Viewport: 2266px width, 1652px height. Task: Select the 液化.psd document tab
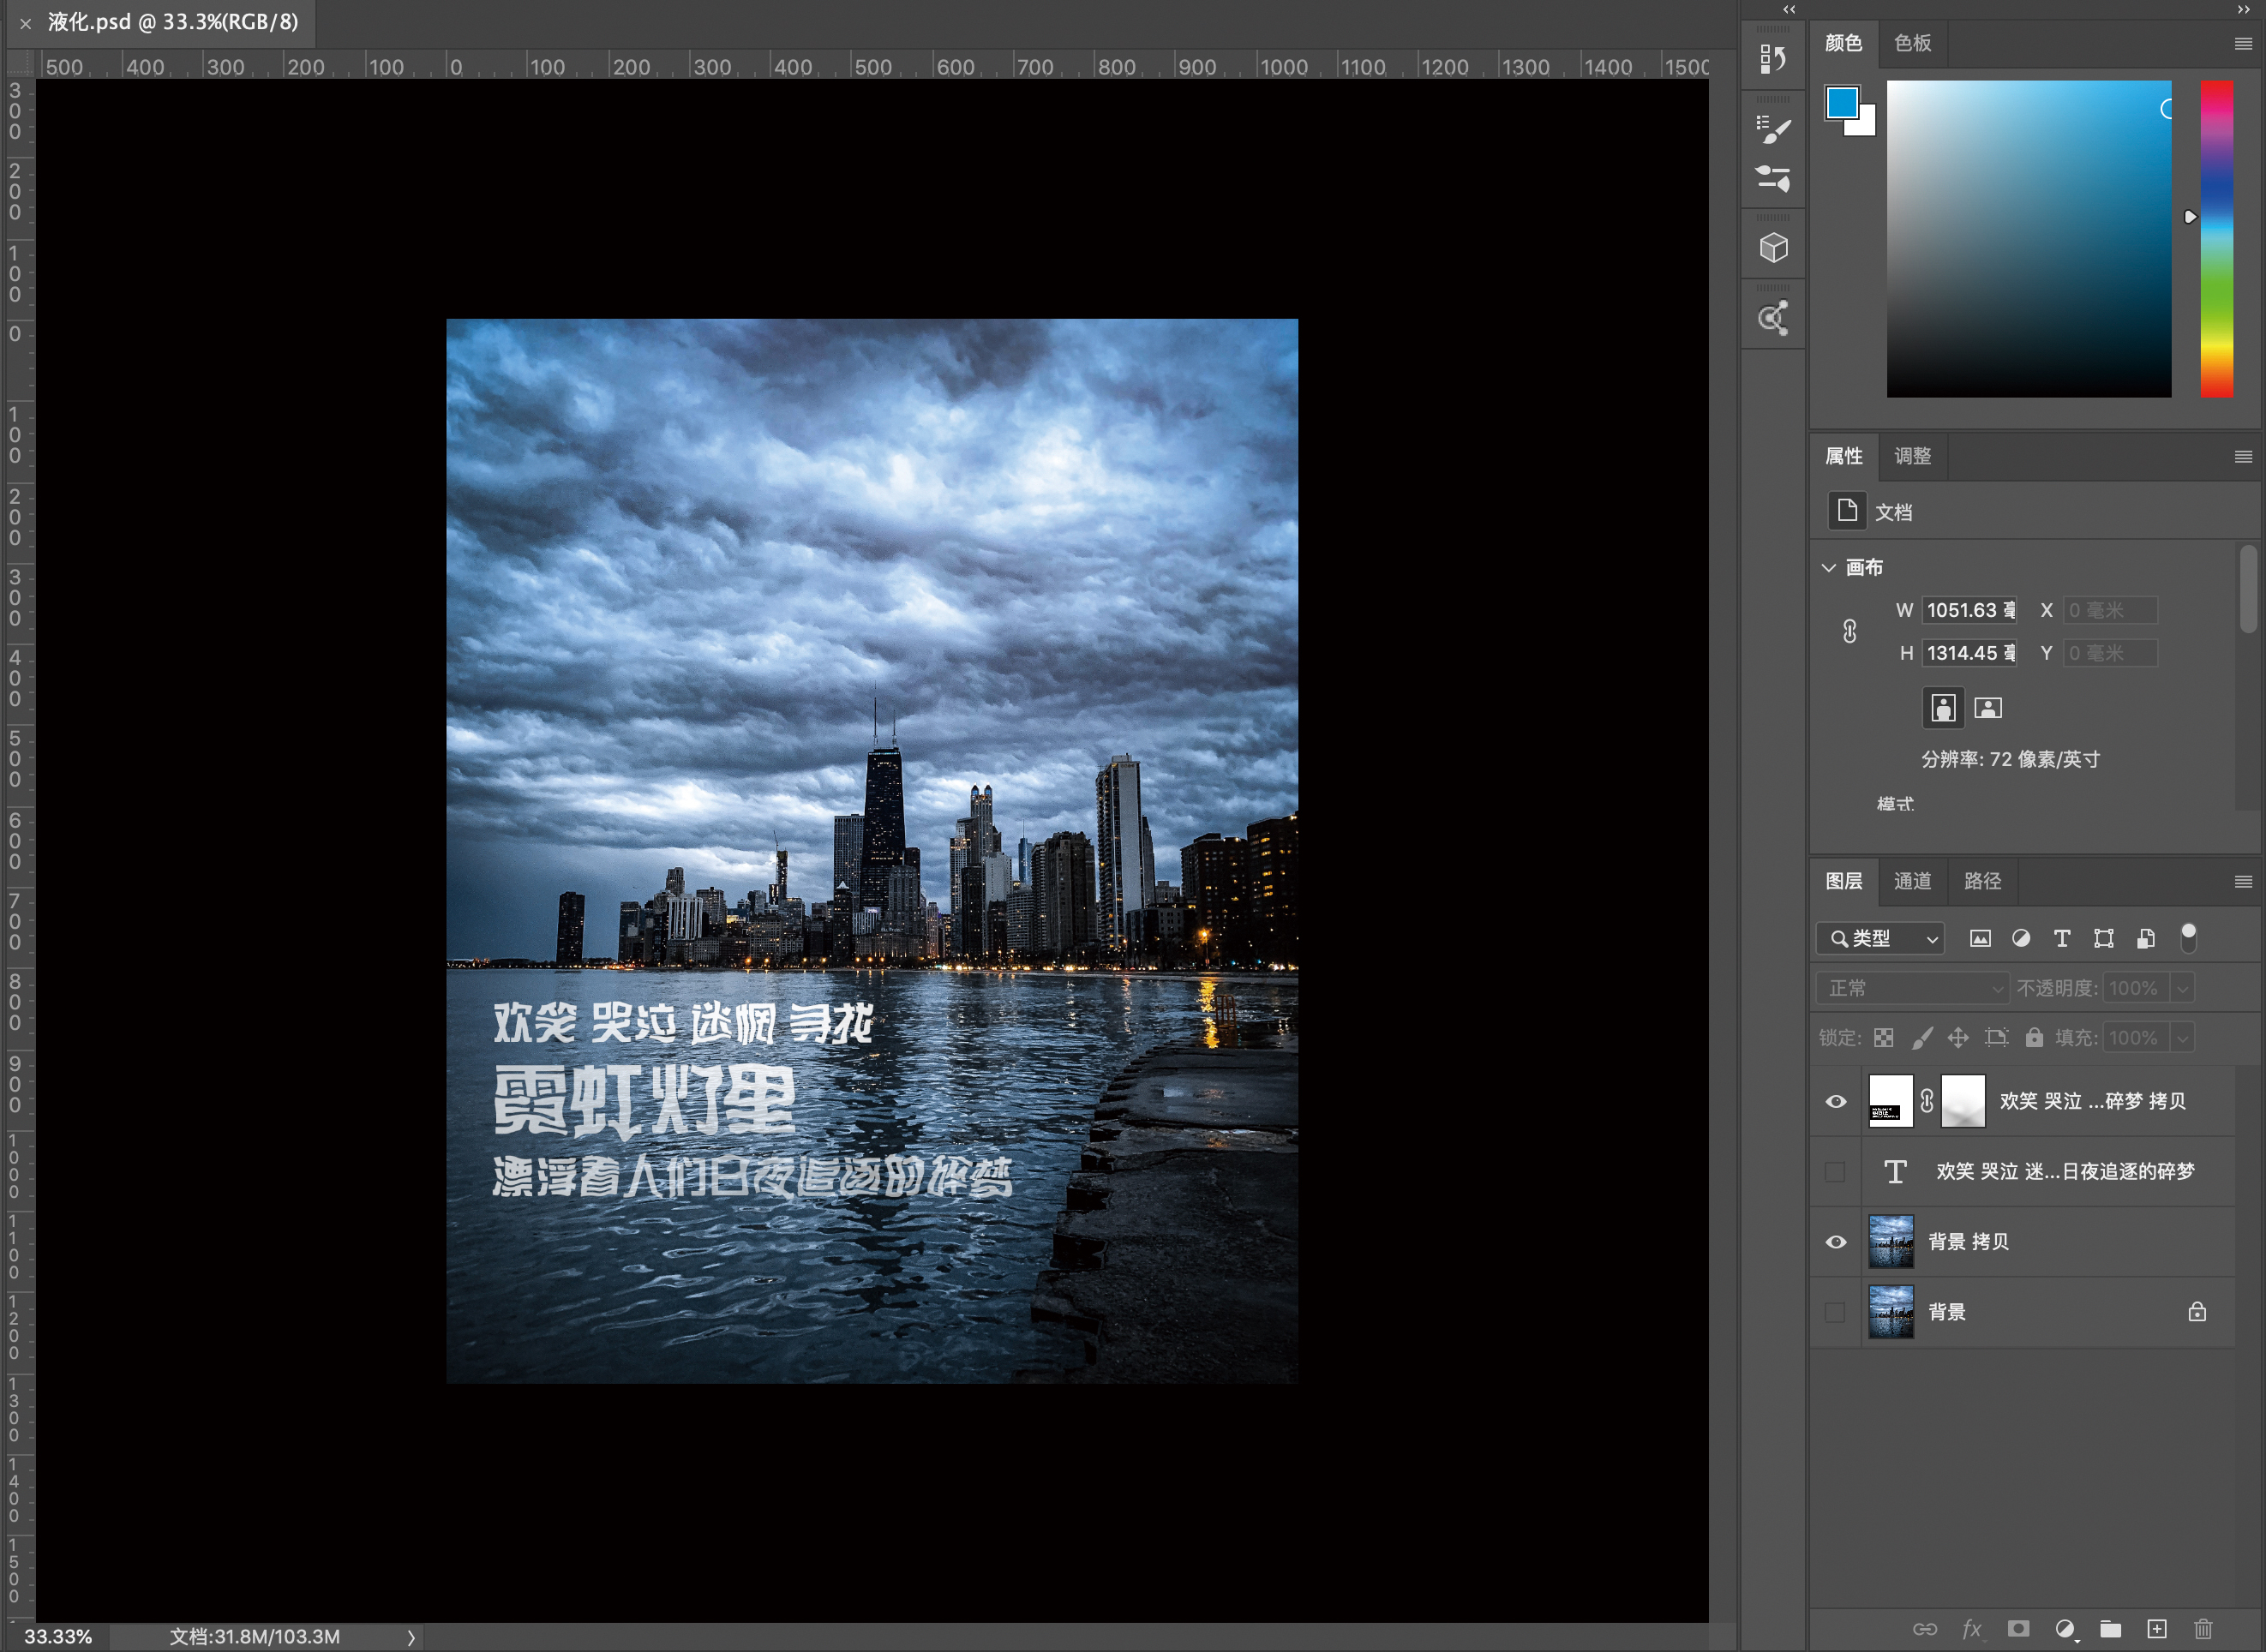click(173, 22)
